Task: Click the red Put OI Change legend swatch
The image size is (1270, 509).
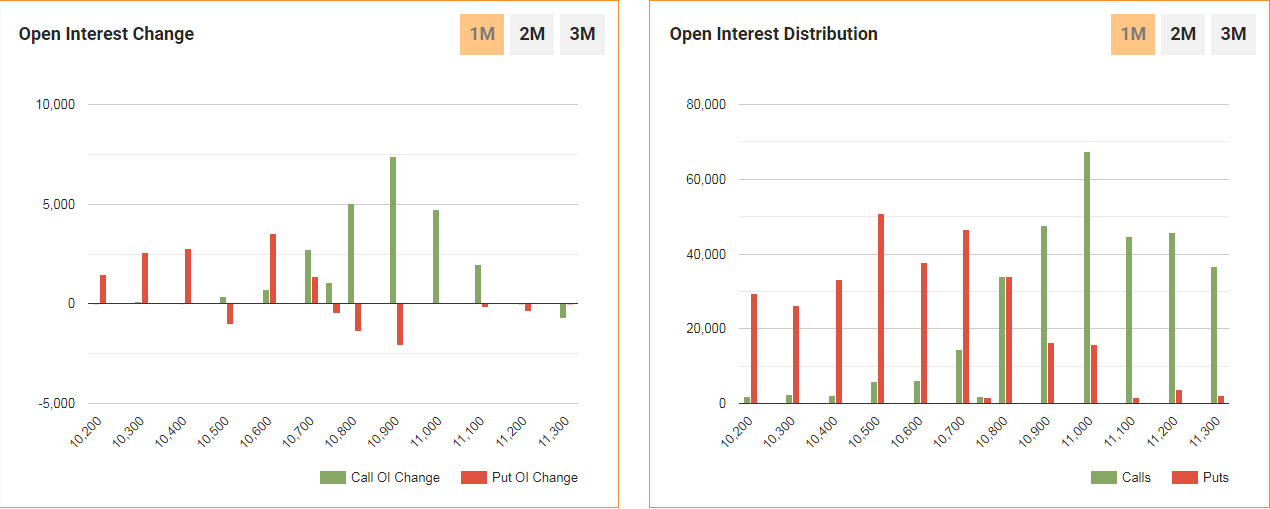Action: 473,478
